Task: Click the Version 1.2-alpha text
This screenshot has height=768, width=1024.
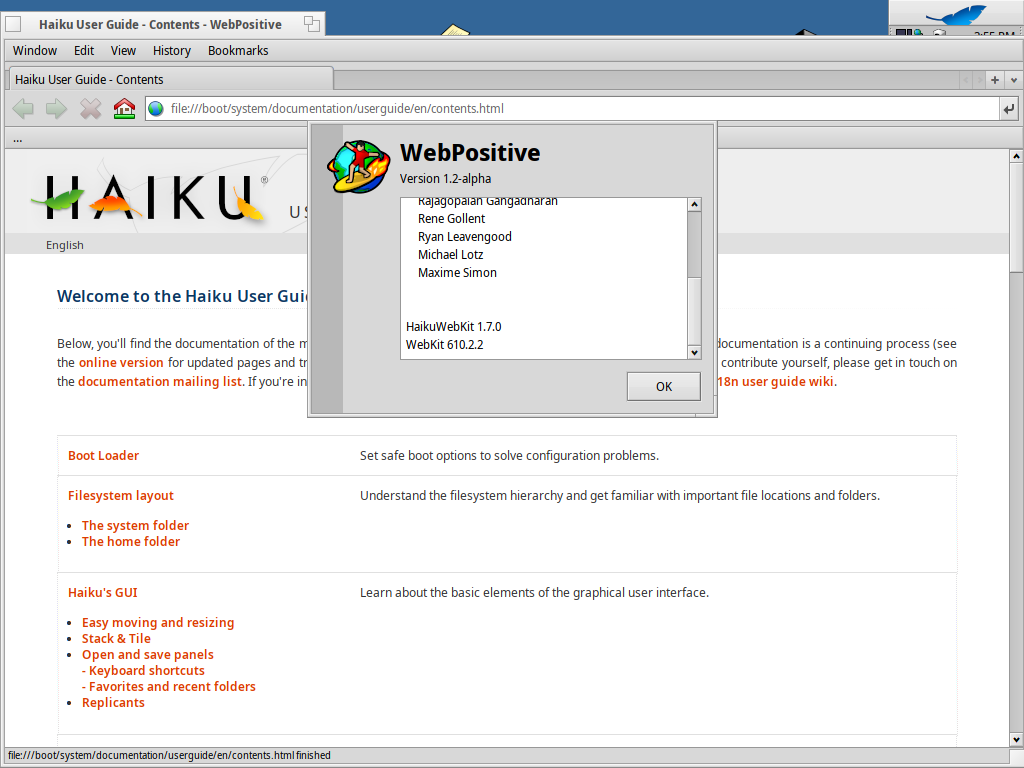Action: tap(445, 179)
